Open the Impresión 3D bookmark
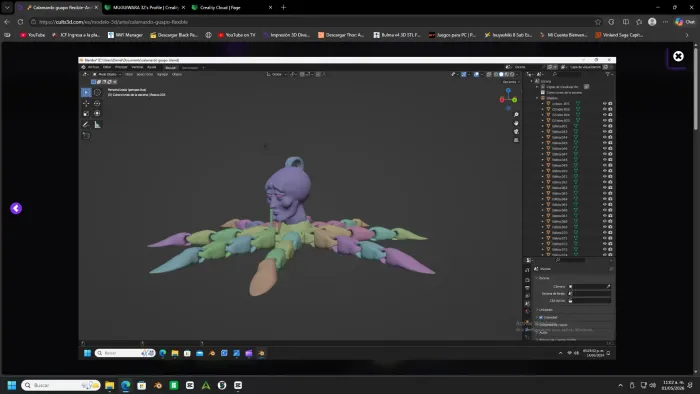 pyautogui.click(x=286, y=35)
